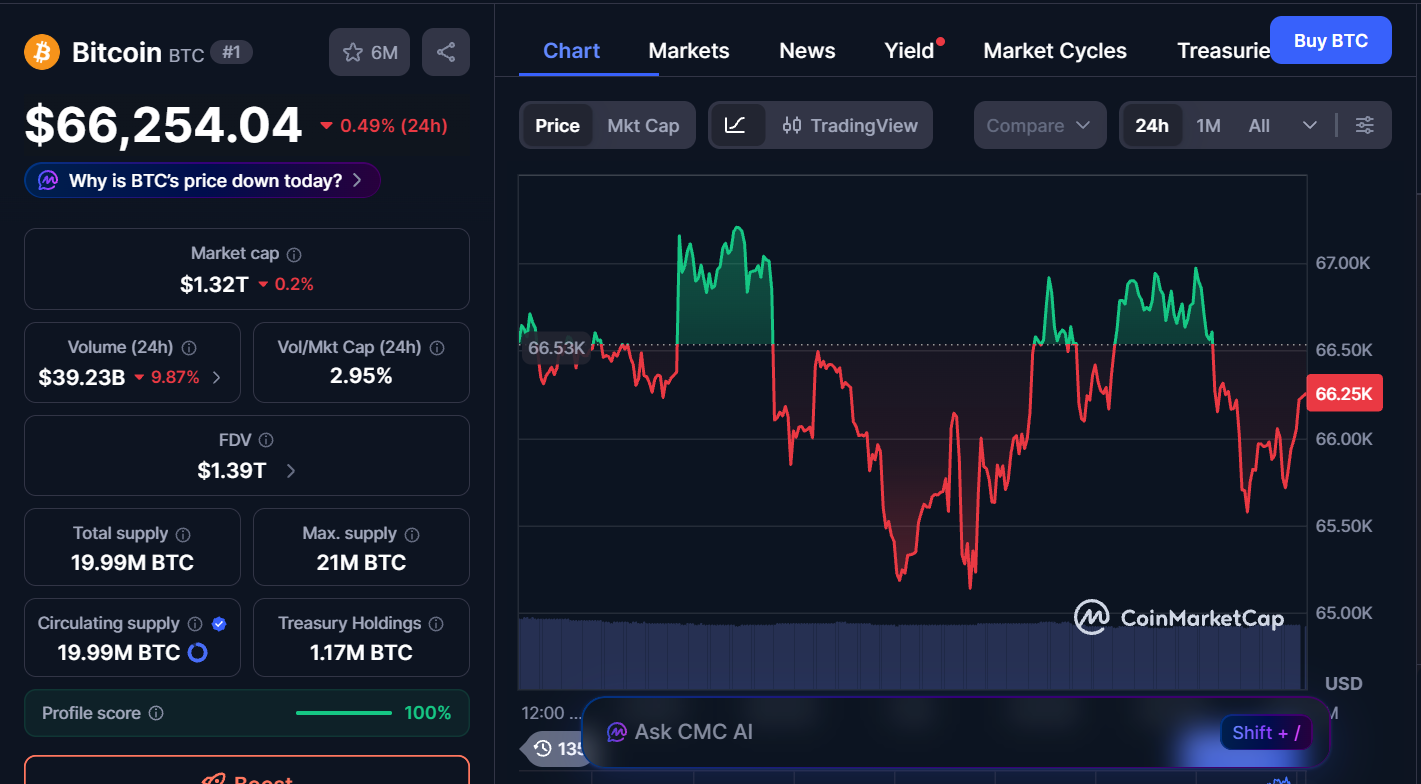
Task: Select the line chart icon
Action: [736, 125]
